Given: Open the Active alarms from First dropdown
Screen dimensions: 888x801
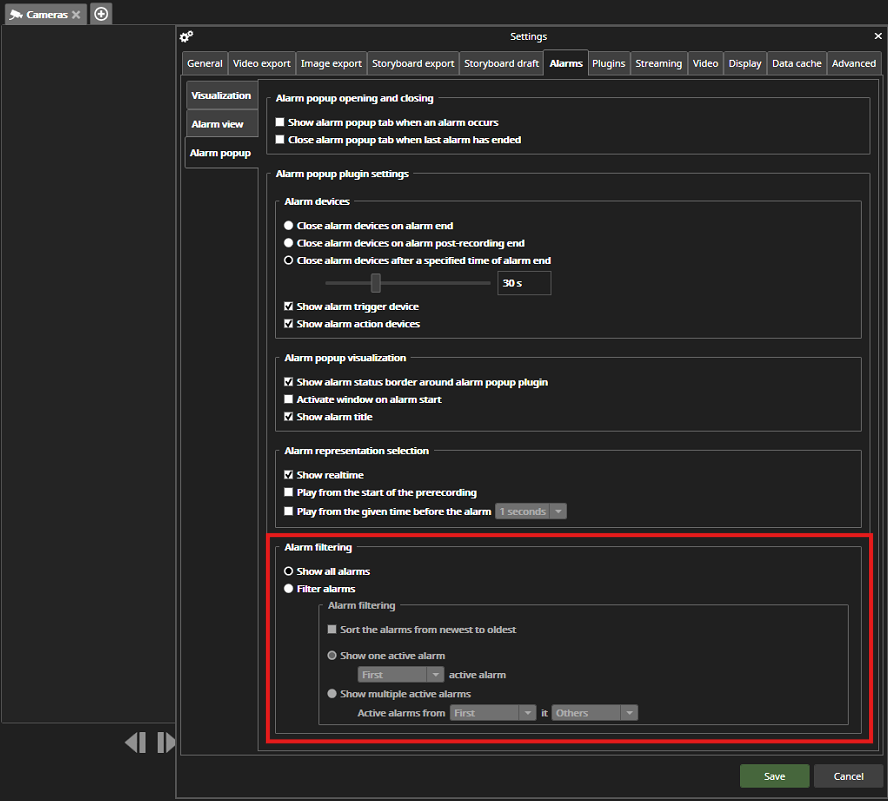Looking at the screenshot, I should click(493, 713).
